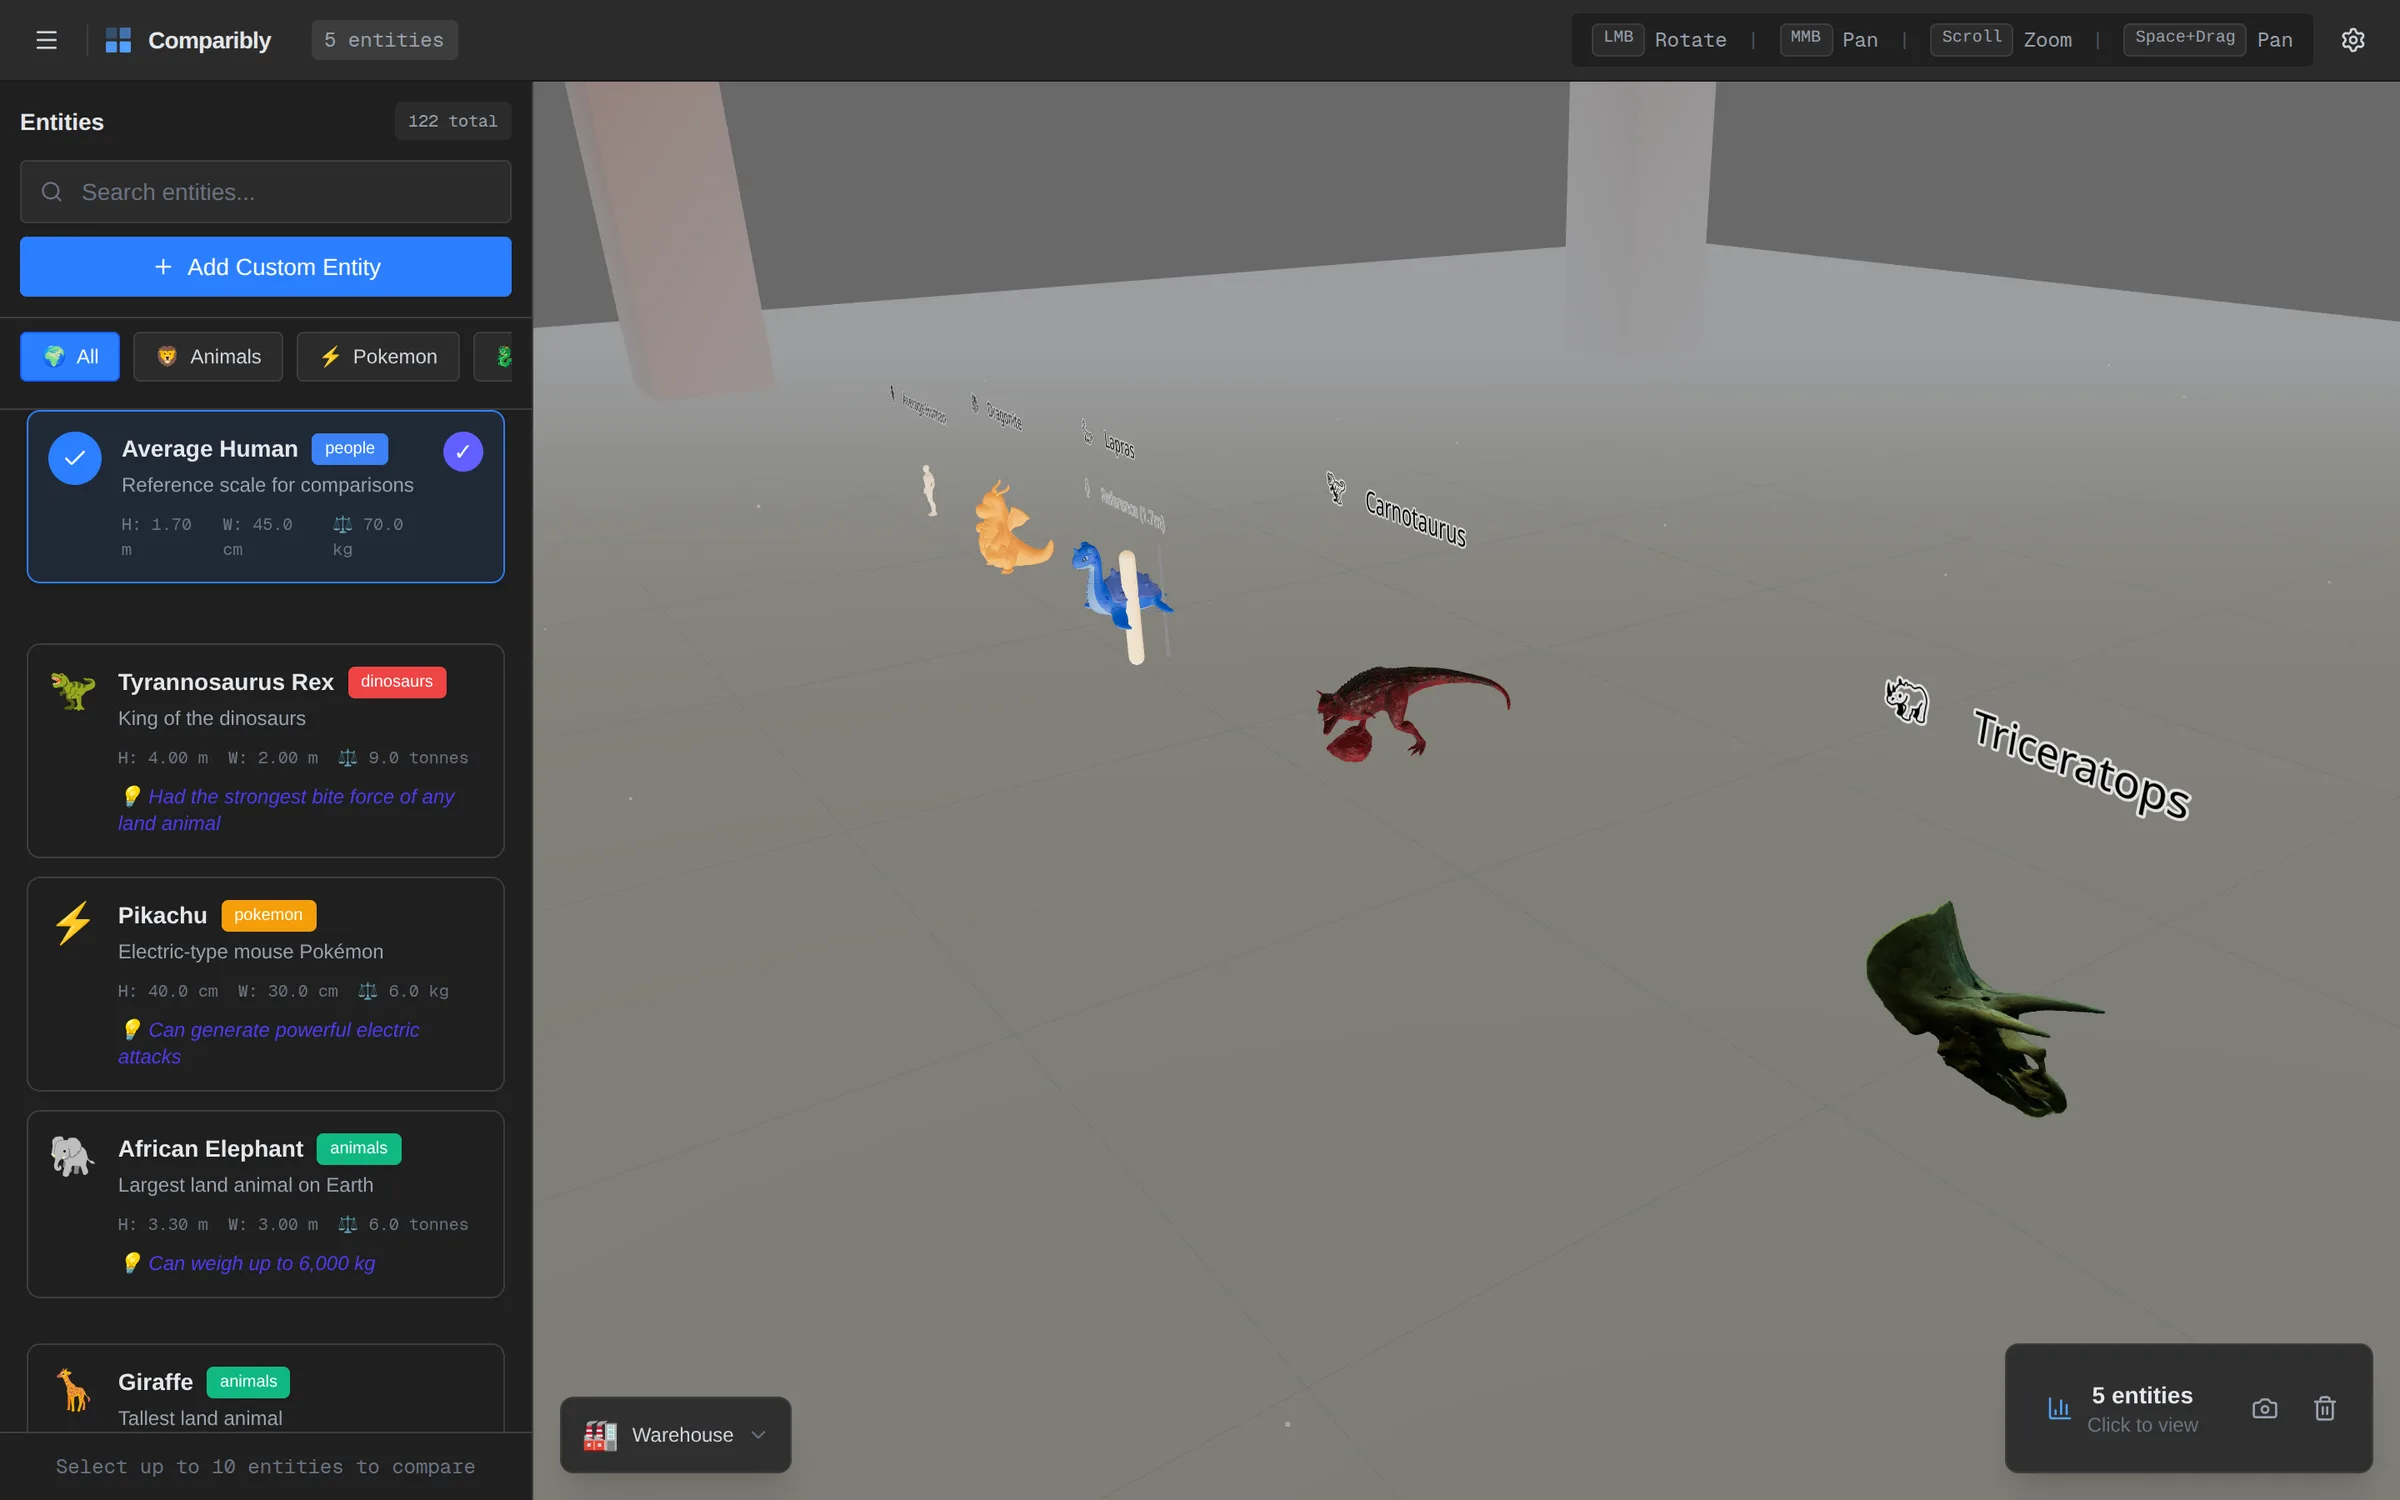The width and height of the screenshot is (2400, 1500).
Task: Filter by the Pokemon category tab
Action: [x=378, y=357]
